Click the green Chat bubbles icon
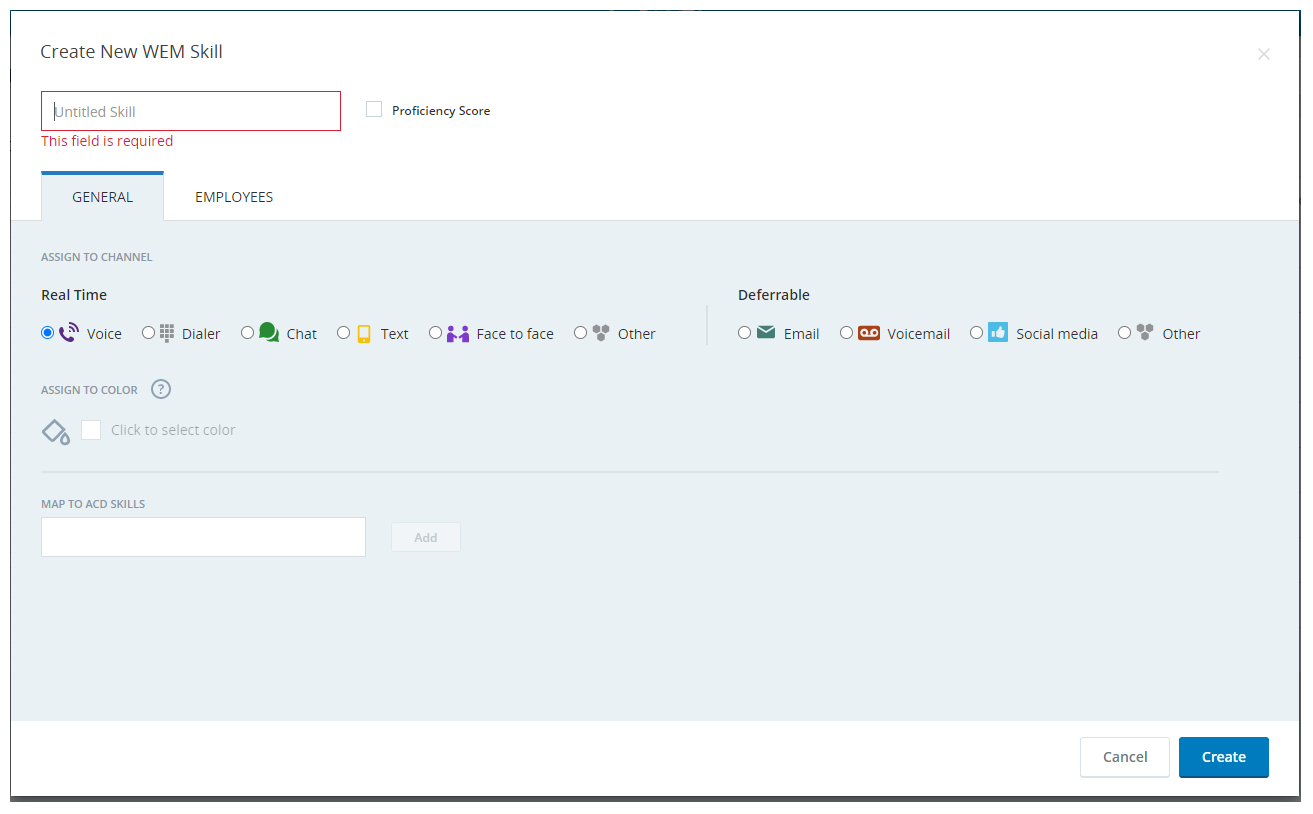Image resolution: width=1313 pixels, height=814 pixels. click(269, 332)
